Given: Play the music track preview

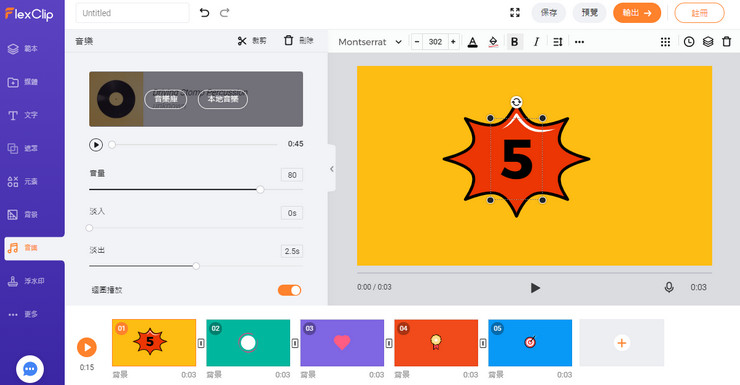Looking at the screenshot, I should point(96,145).
